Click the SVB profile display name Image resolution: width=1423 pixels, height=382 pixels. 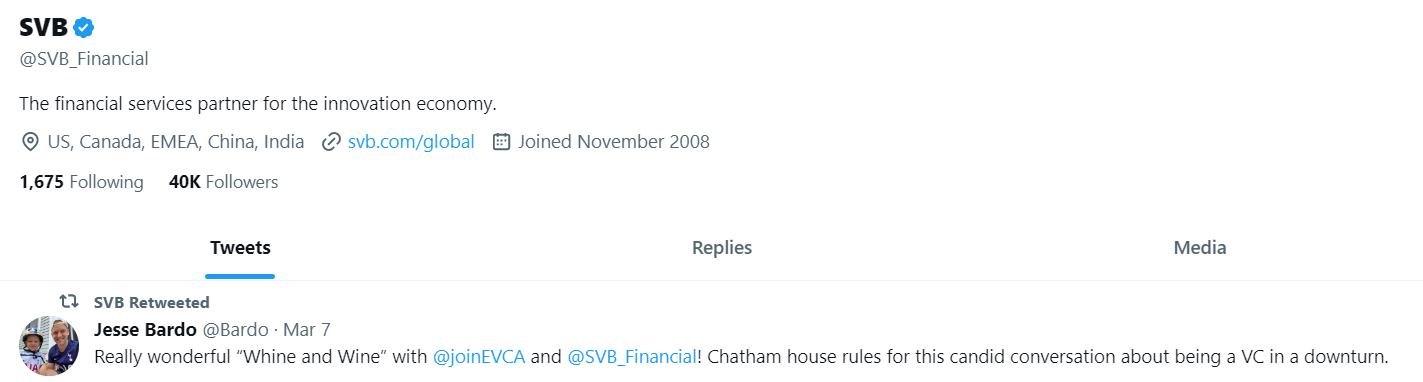point(43,28)
